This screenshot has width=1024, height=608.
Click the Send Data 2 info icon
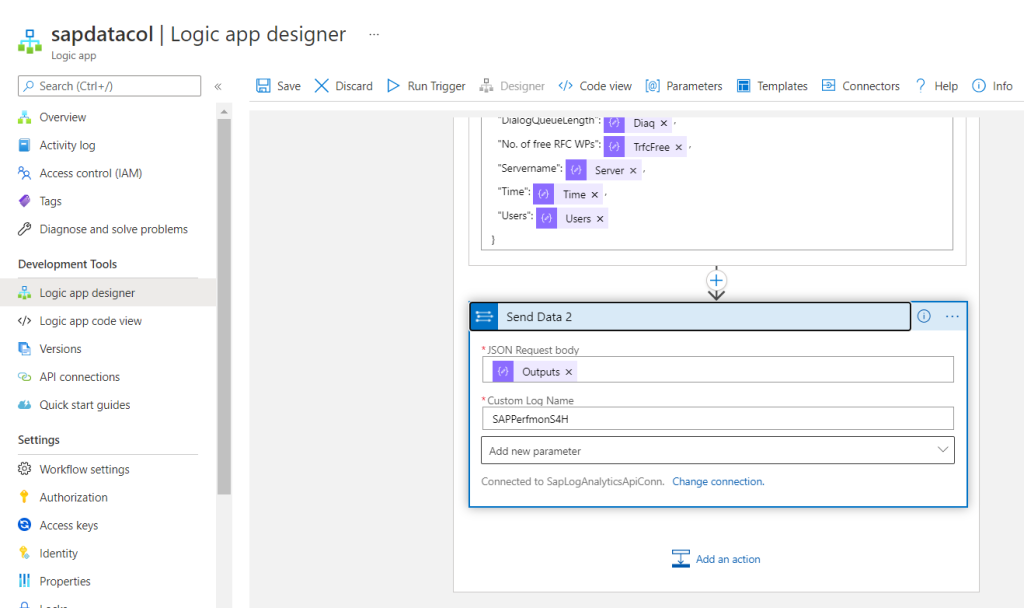[923, 316]
